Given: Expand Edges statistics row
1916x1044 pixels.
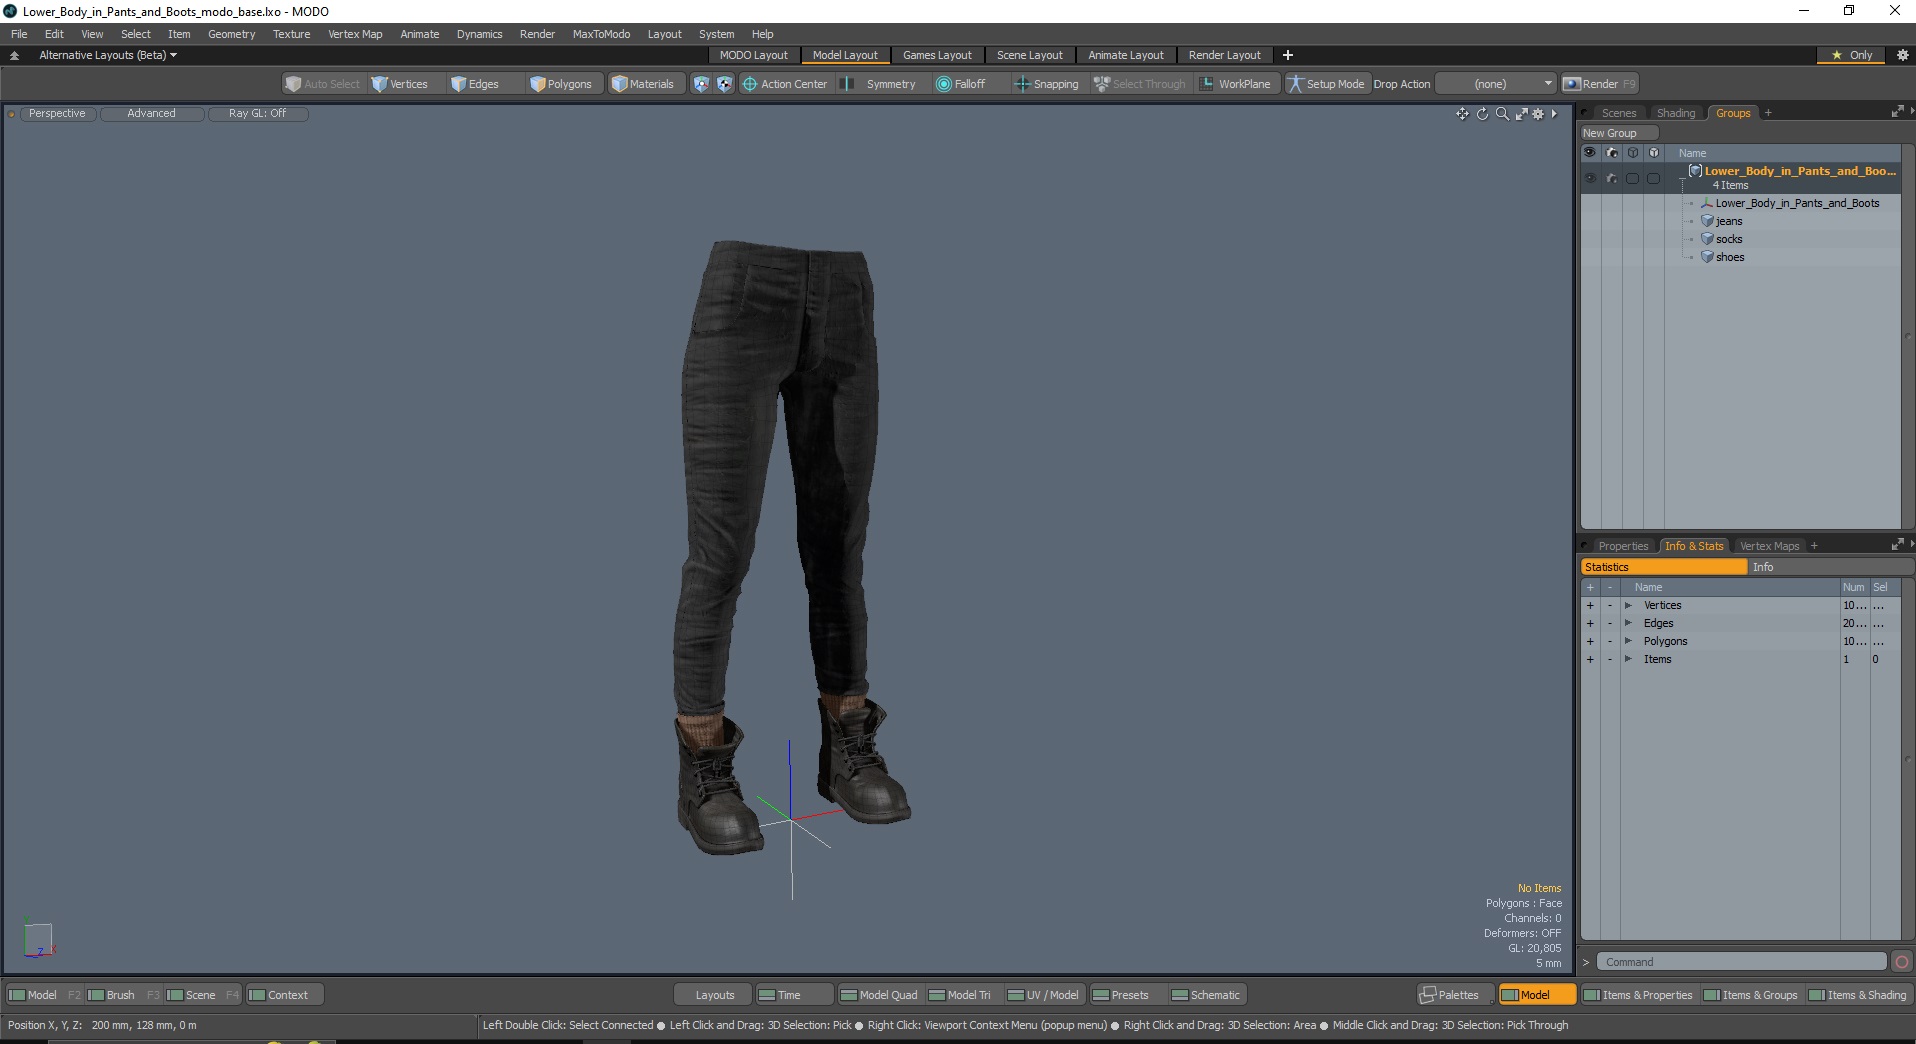Looking at the screenshot, I should pos(1628,623).
